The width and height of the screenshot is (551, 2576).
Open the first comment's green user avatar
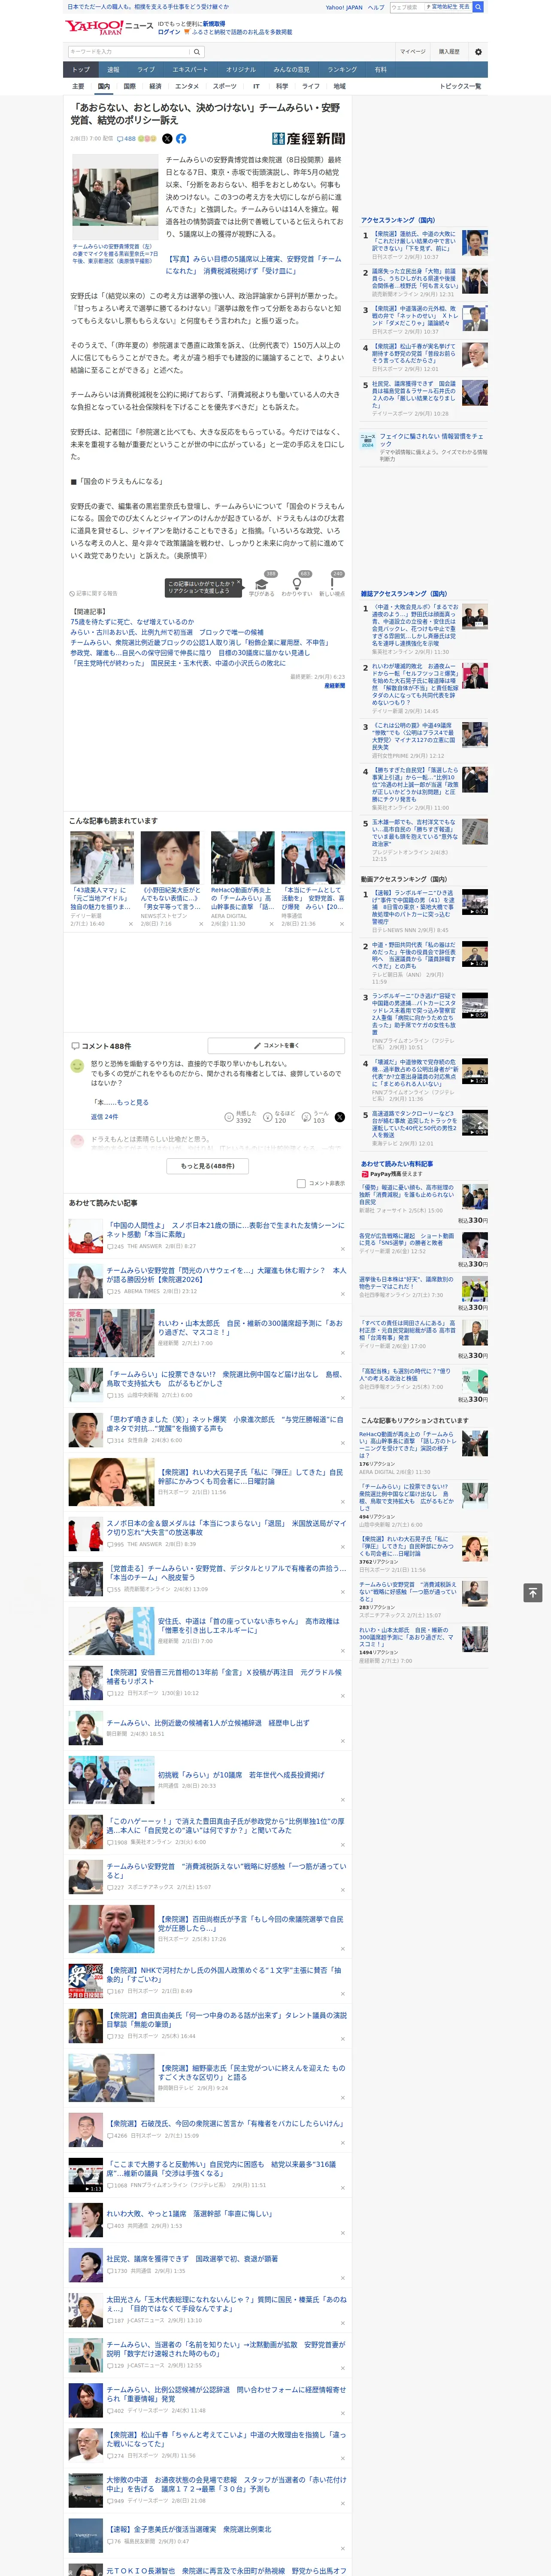click(77, 1066)
